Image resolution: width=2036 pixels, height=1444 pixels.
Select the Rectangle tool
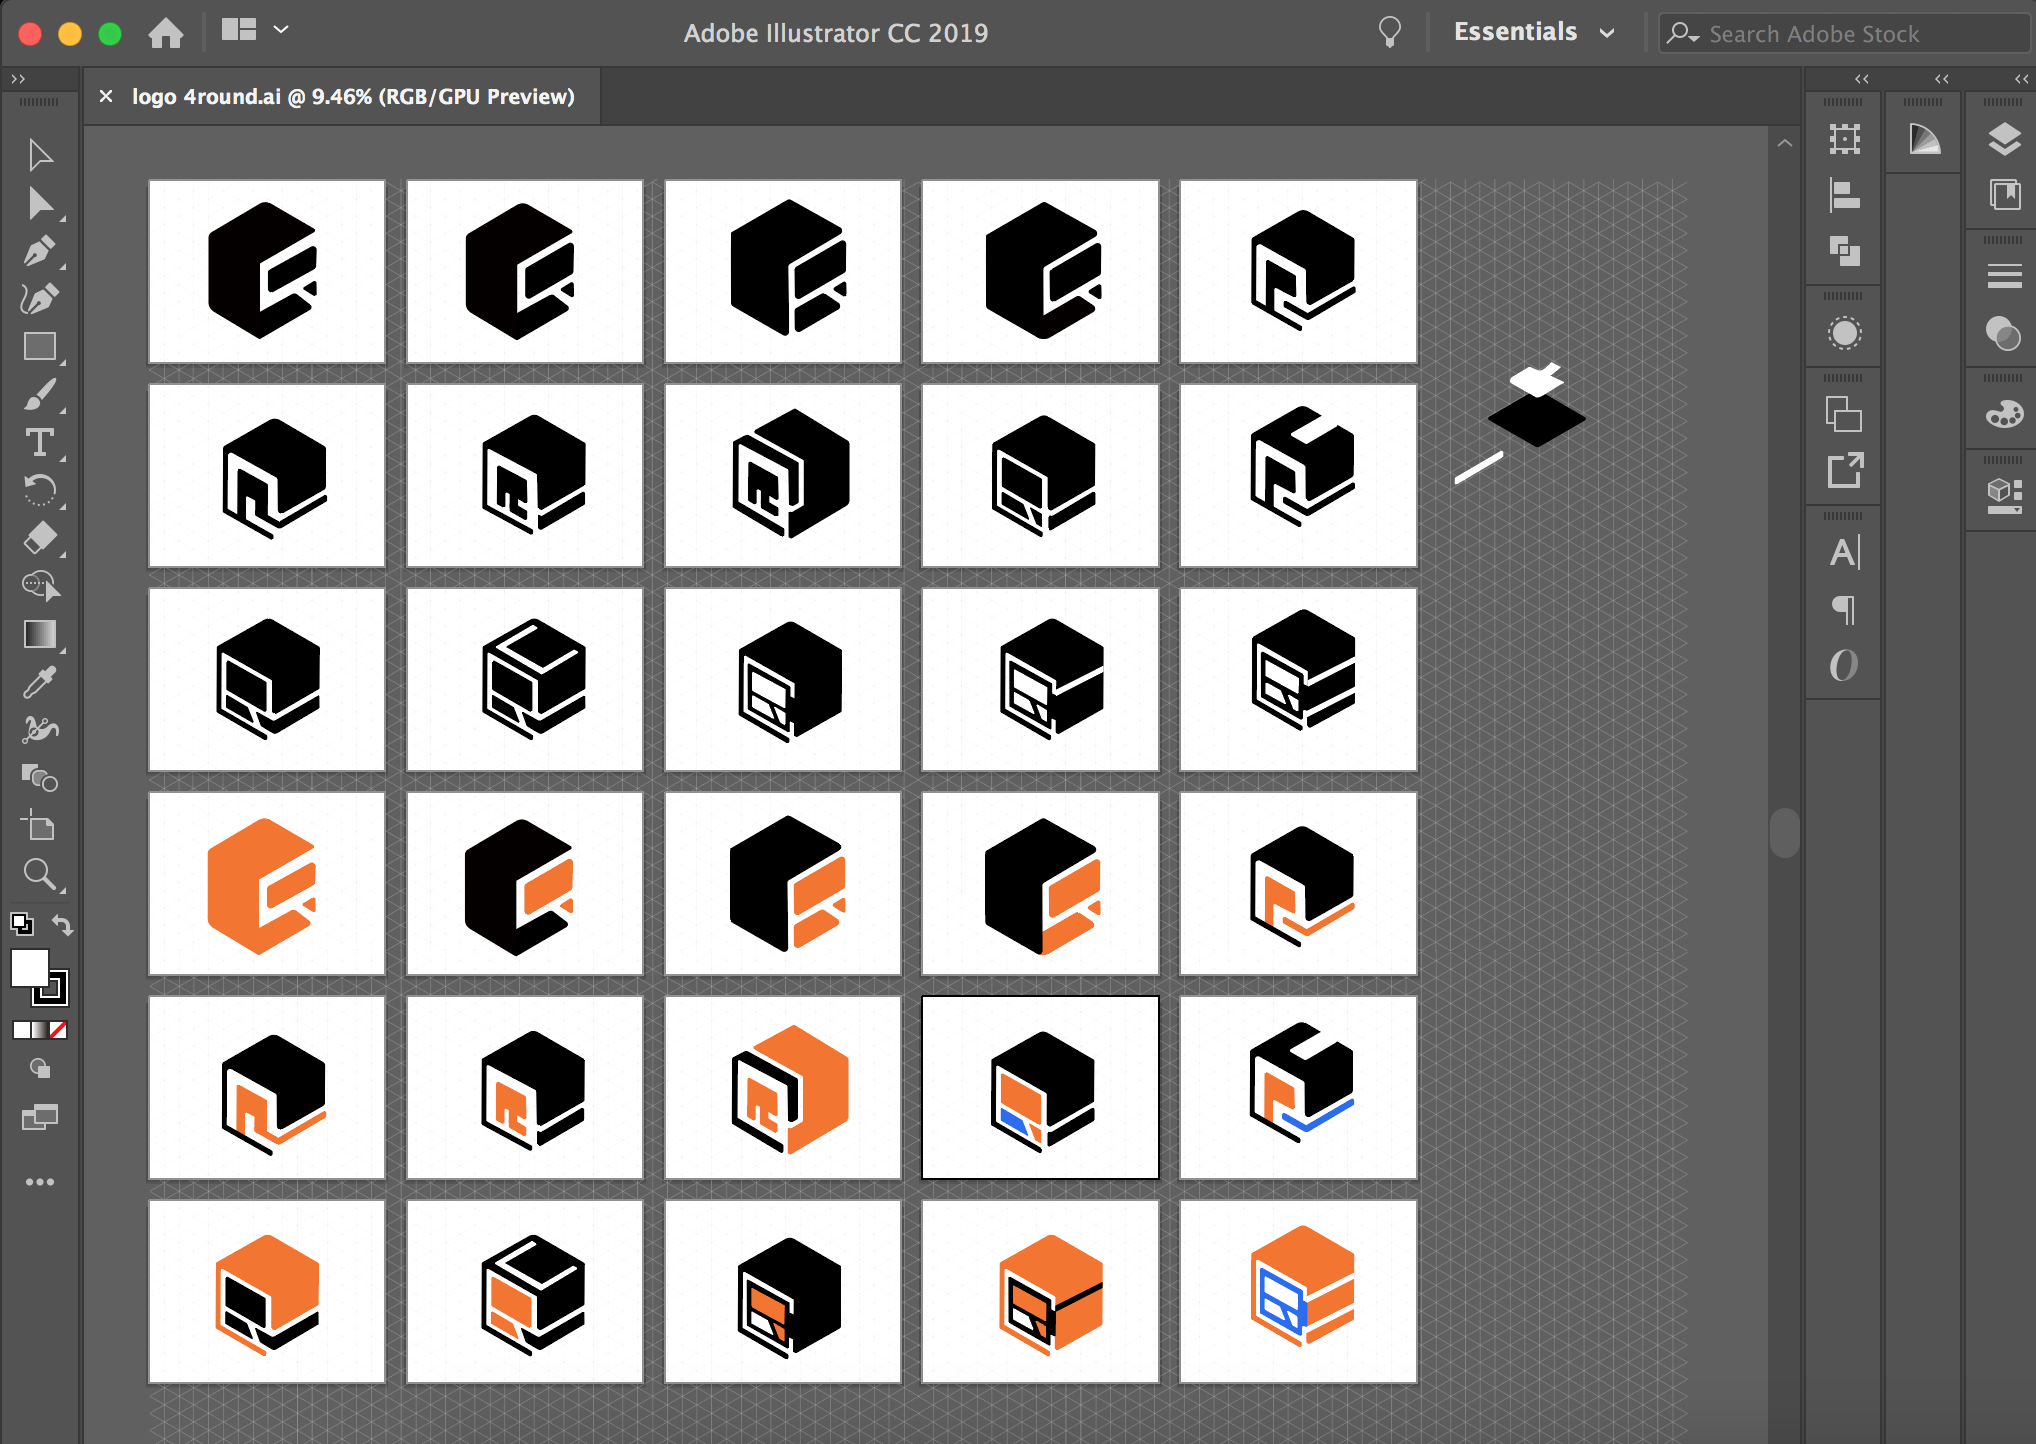coord(39,347)
